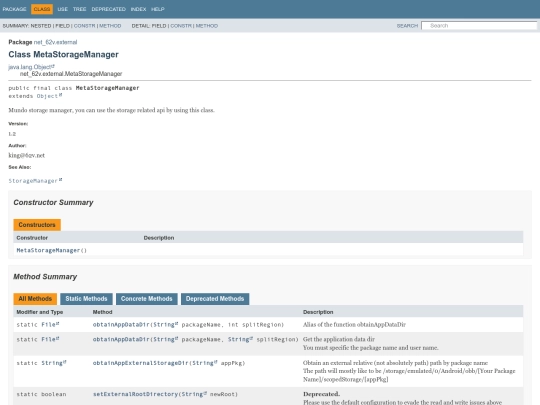The width and height of the screenshot is (540, 405).
Task: Click the 'static boolean' modifier cell
Action: 41,394
